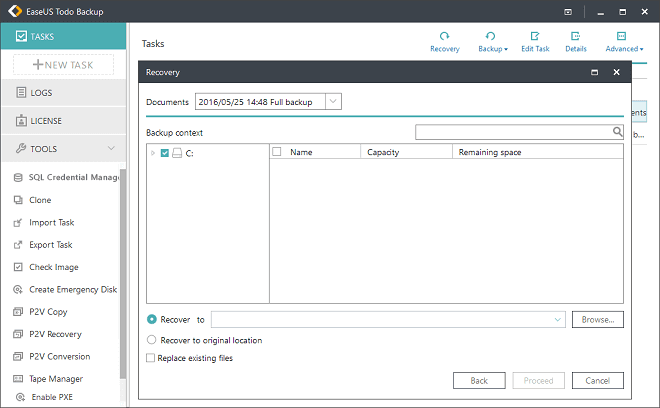
Task: Click the Enable PXE icon
Action: point(20,397)
